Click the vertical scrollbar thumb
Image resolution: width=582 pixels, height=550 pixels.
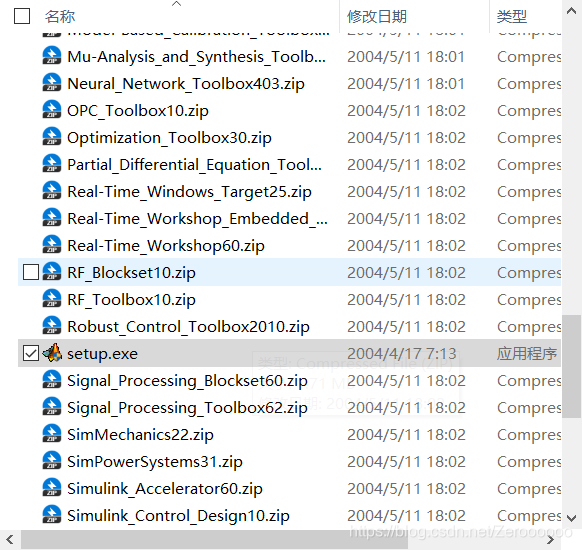pos(572,367)
